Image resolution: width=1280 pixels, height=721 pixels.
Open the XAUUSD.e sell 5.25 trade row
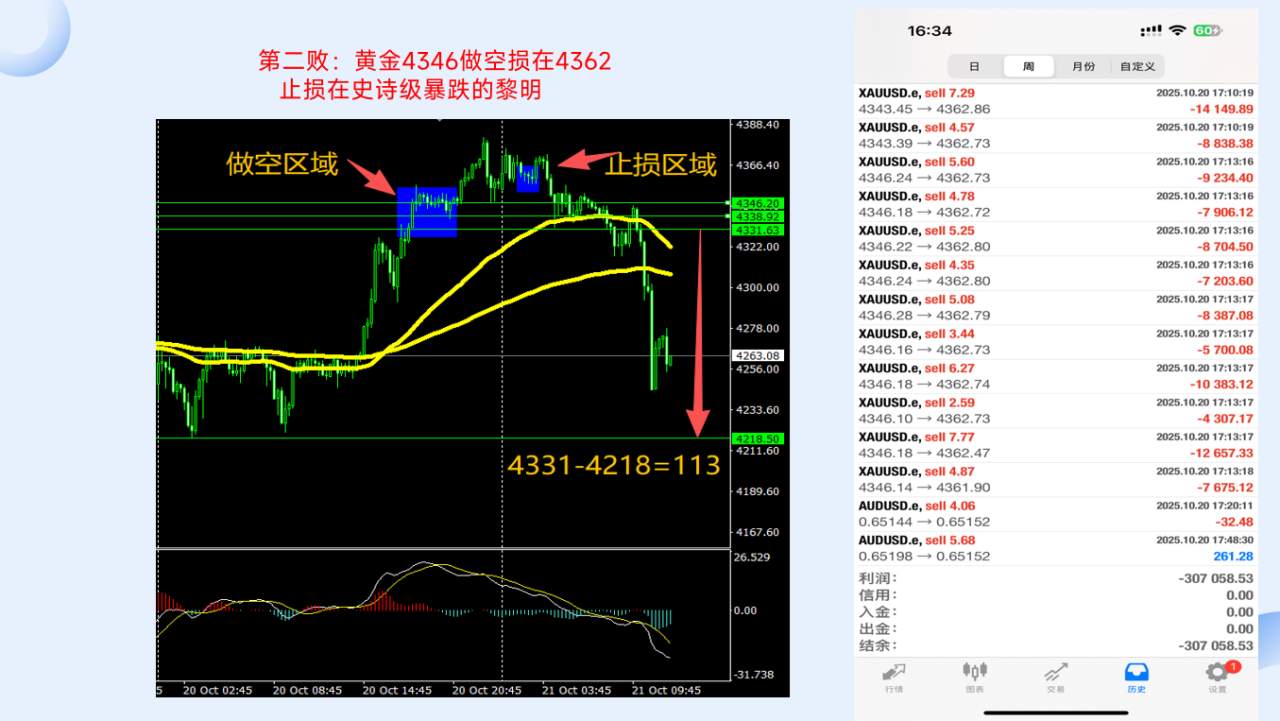click(1056, 239)
